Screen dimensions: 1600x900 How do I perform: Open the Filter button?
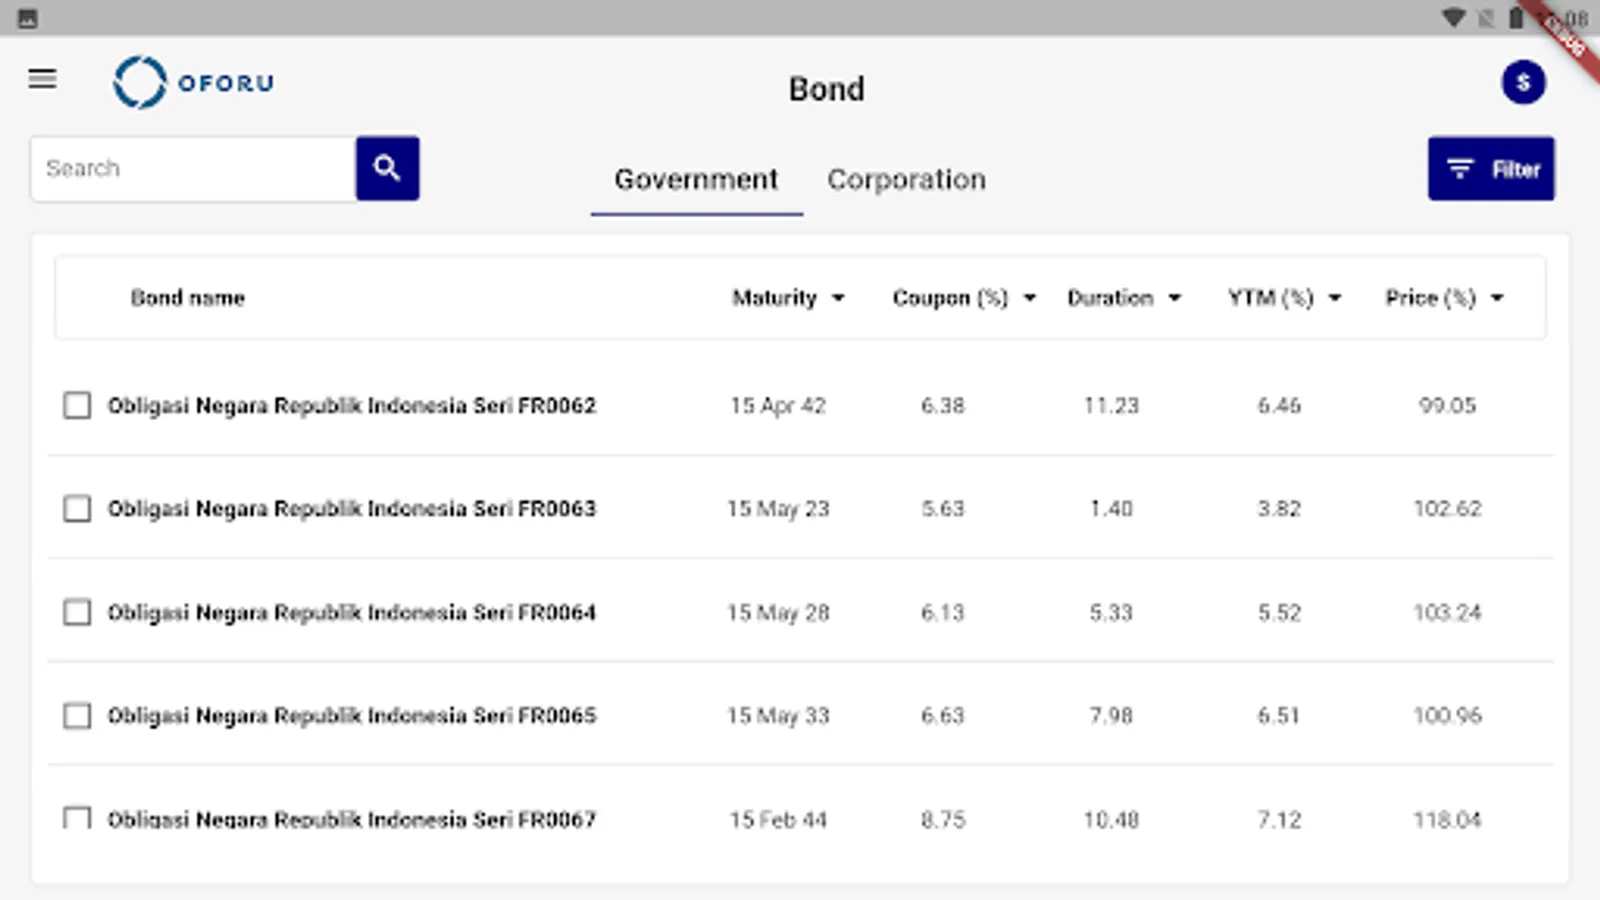coord(1490,169)
